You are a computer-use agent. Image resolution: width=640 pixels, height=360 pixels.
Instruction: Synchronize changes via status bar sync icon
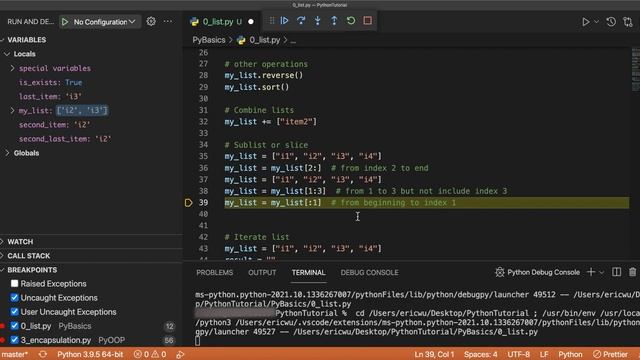point(42,354)
